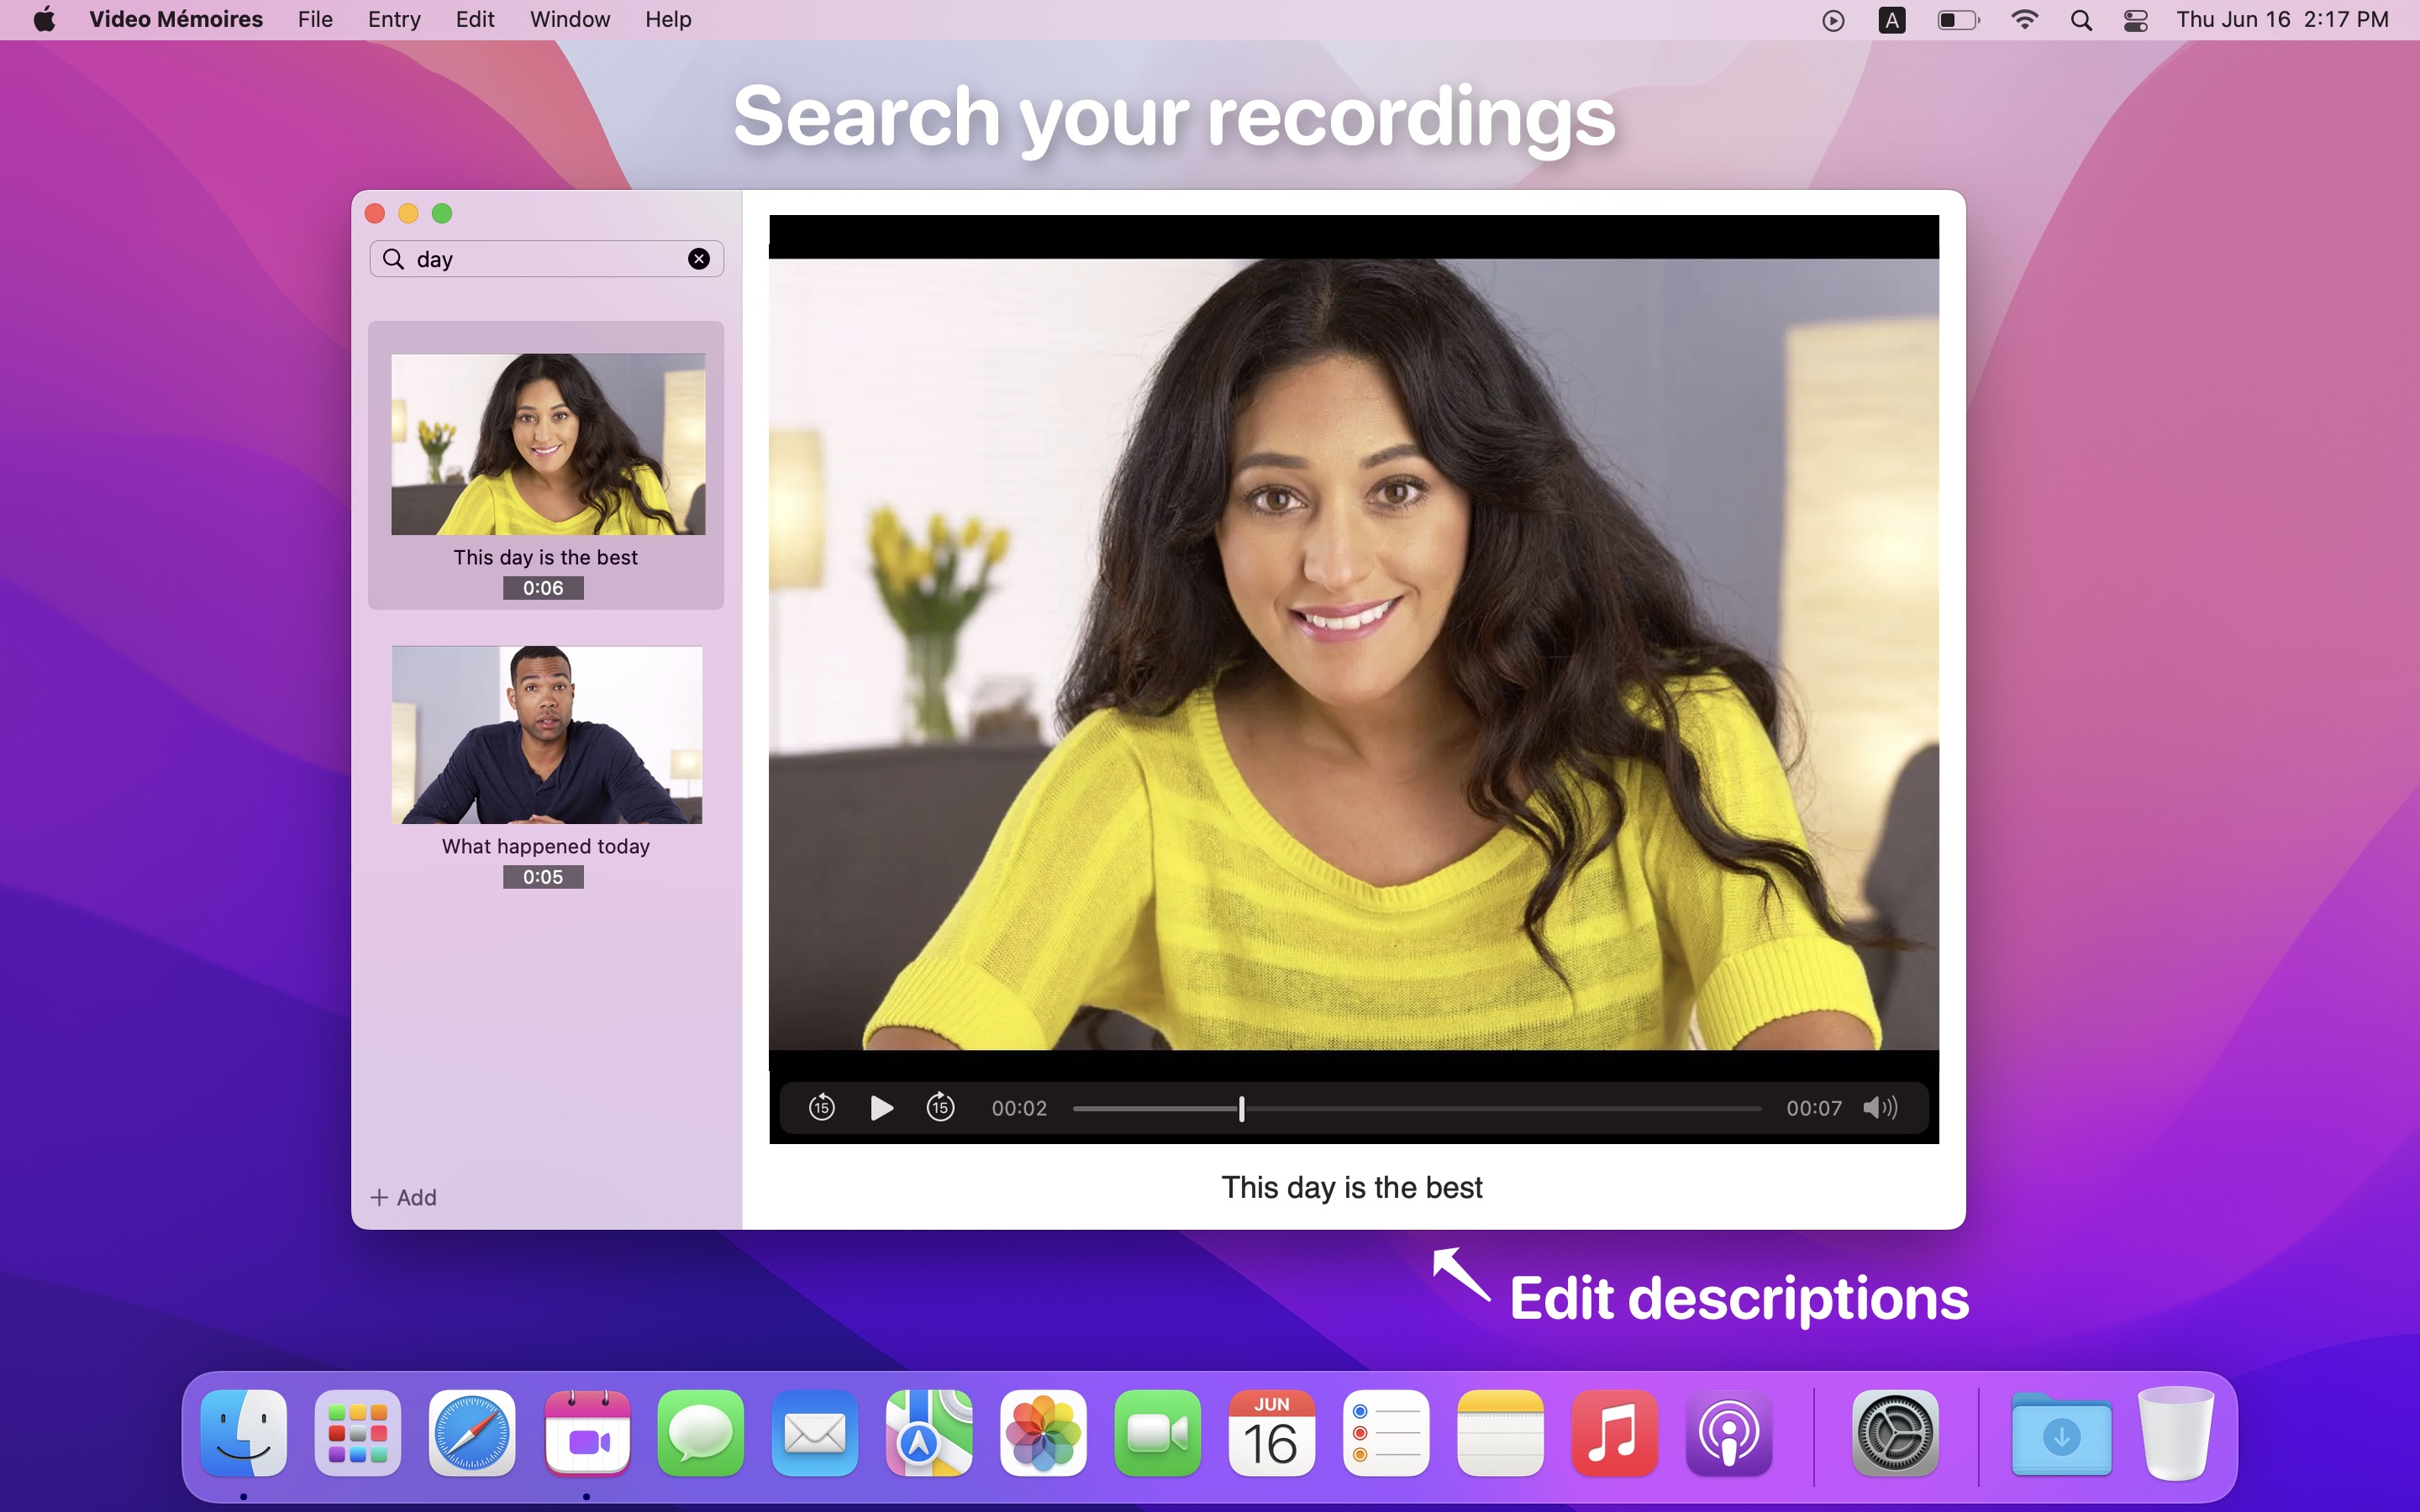Click the magnifier icon in the search field

pos(394,259)
